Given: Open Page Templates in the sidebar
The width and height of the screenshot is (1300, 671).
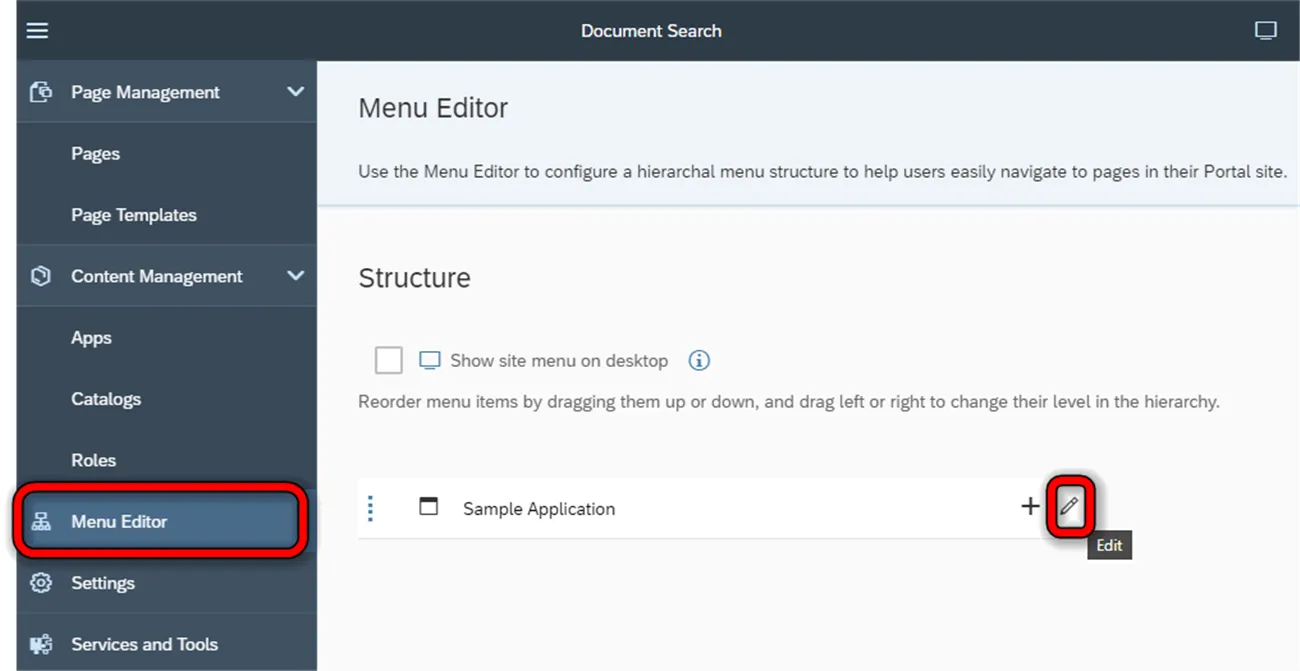Looking at the screenshot, I should click(x=167, y=215).
